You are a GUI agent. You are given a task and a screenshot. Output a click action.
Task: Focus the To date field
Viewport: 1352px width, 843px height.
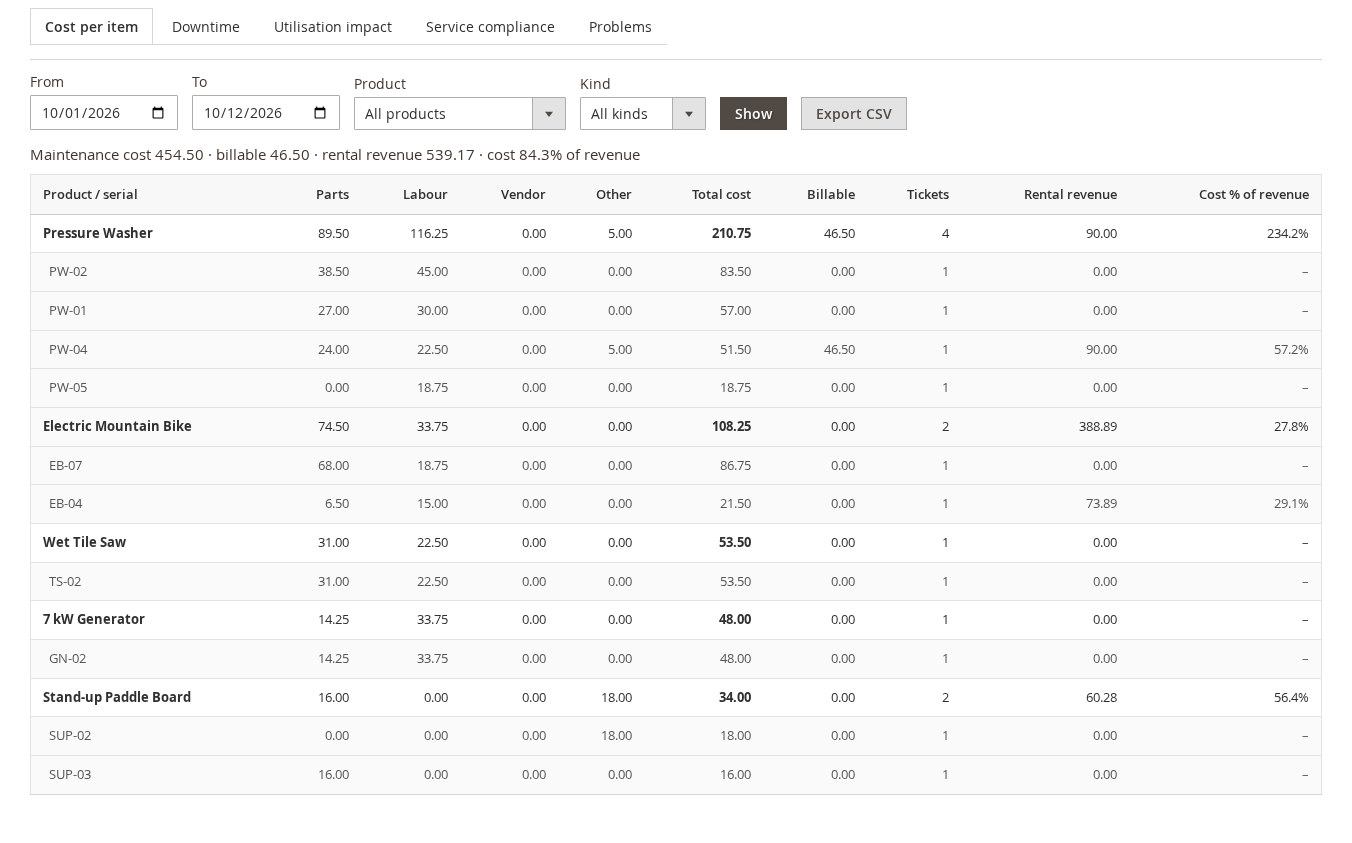[x=266, y=113]
